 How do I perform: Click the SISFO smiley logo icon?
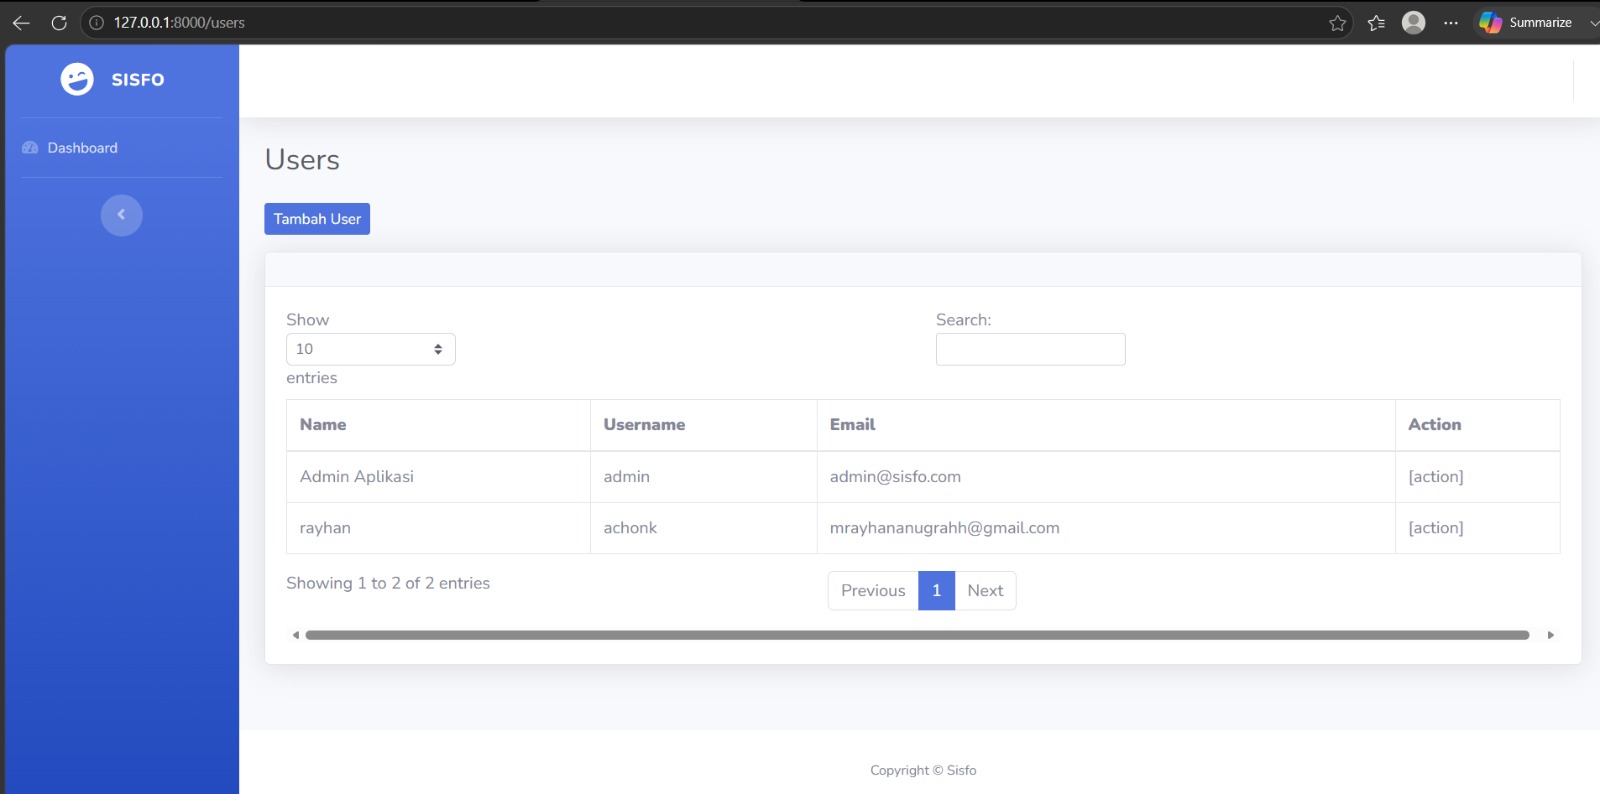point(77,79)
